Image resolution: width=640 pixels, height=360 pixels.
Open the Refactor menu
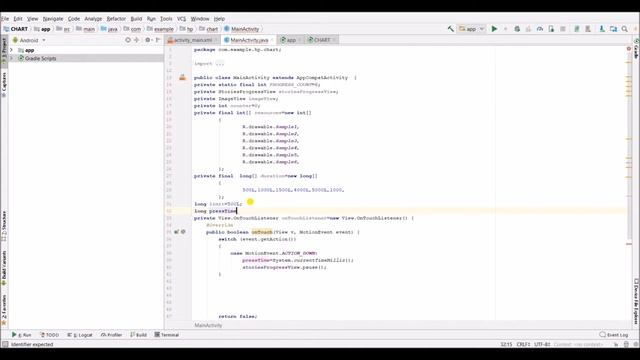[x=116, y=19]
